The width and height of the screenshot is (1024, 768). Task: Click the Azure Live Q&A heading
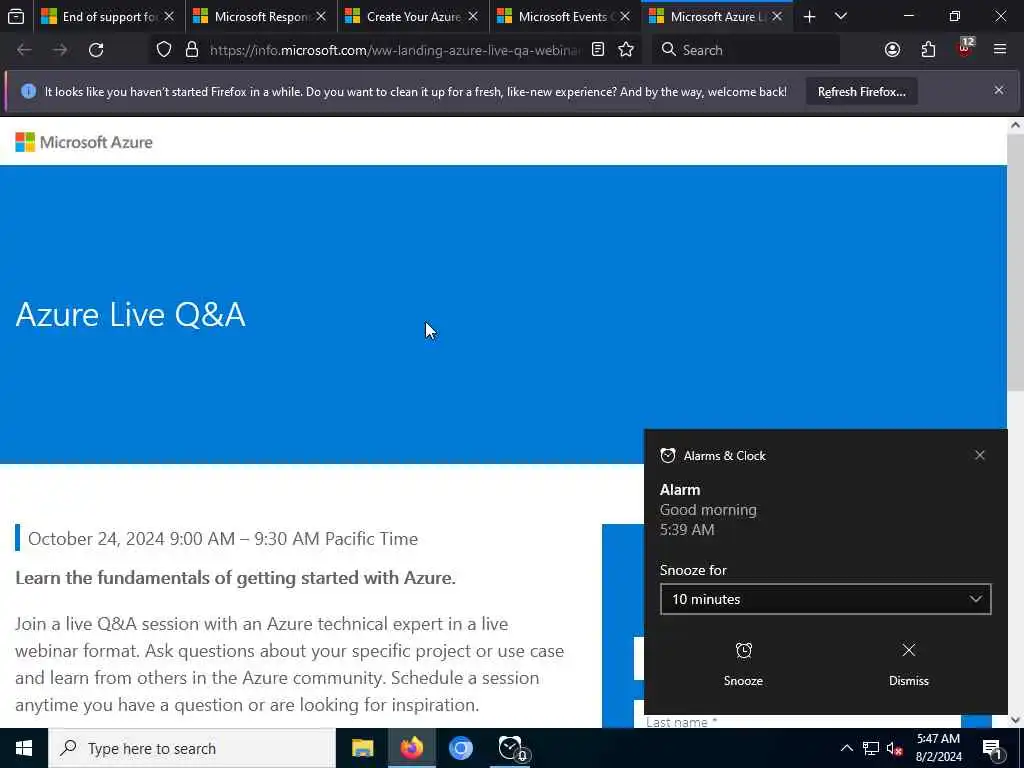131,315
